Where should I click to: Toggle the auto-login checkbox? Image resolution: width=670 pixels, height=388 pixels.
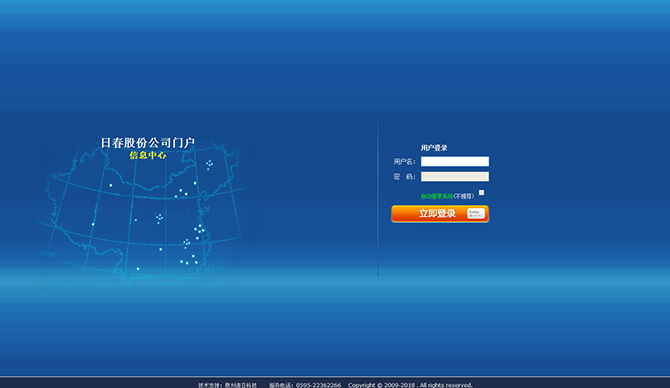(x=482, y=193)
